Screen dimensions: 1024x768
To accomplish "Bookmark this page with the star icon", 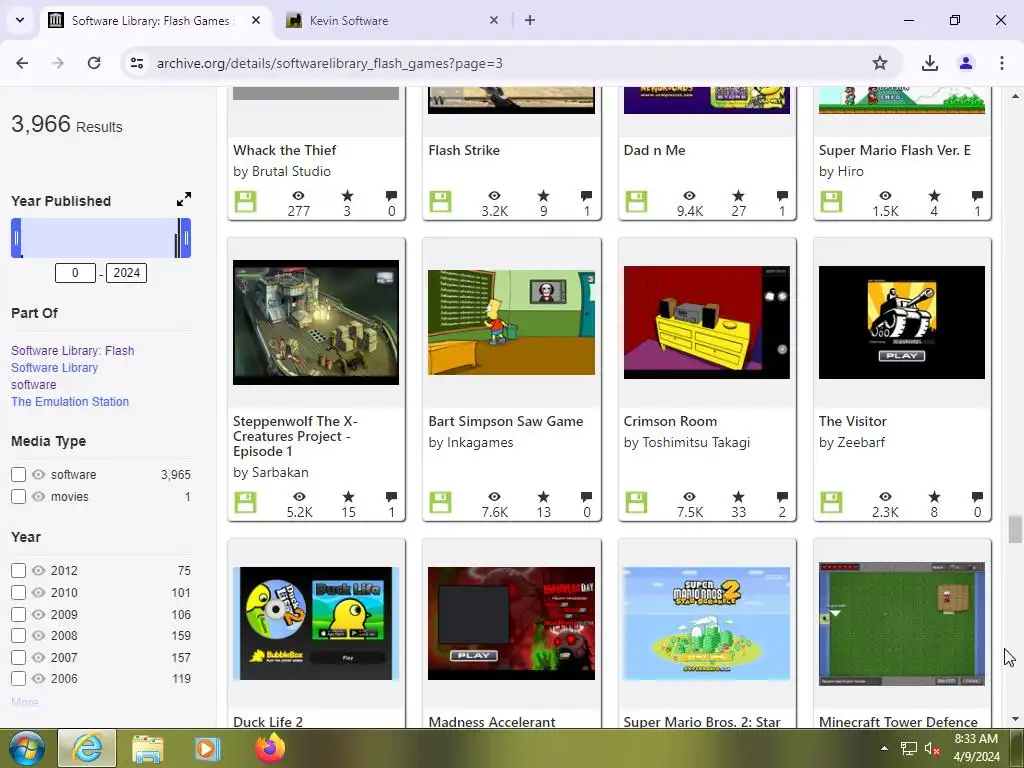I will 880,63.
